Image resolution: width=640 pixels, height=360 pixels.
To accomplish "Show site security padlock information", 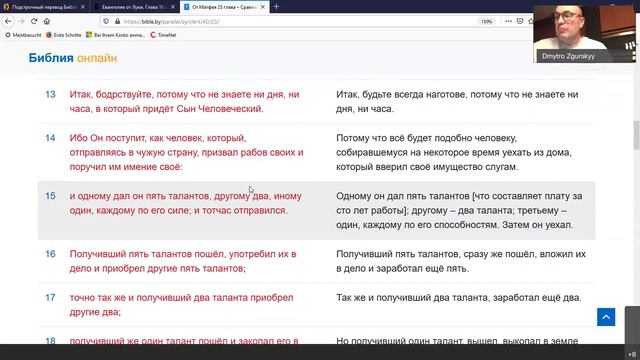I will point(117,21).
